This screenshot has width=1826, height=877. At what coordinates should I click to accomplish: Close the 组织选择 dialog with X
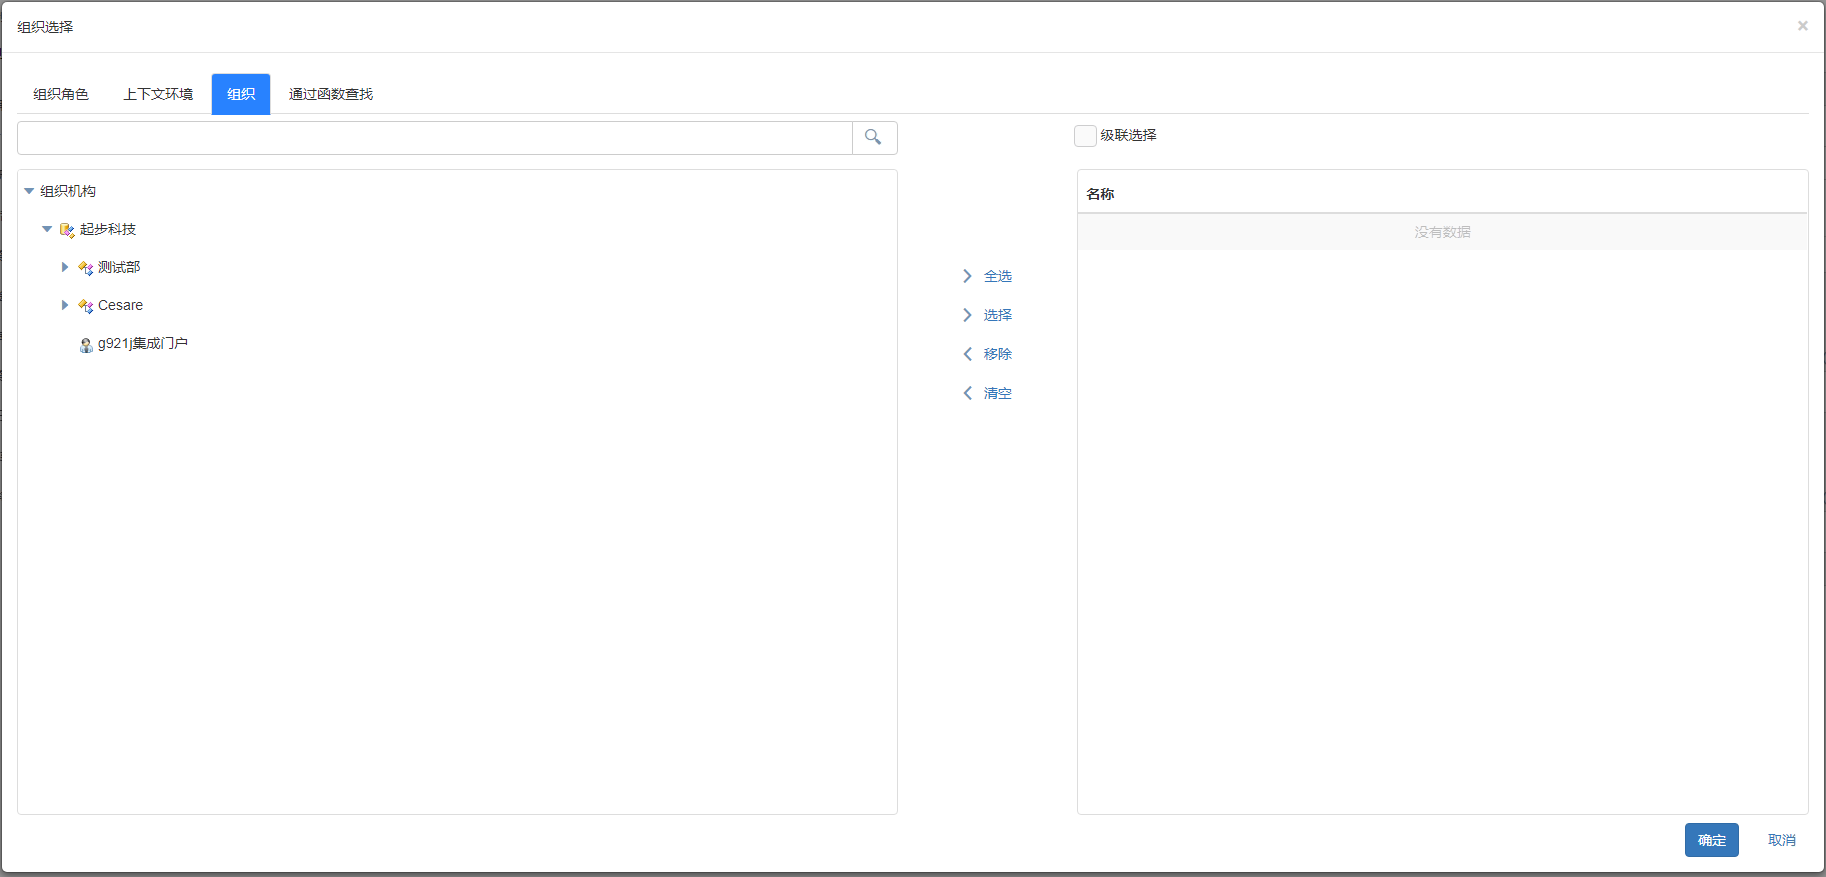click(x=1802, y=26)
